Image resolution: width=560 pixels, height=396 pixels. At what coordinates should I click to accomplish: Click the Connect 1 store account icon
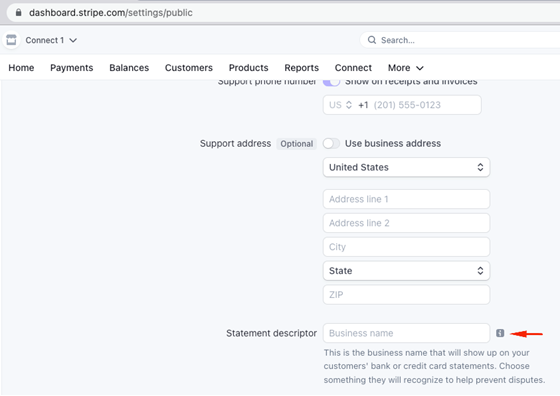tap(11, 40)
